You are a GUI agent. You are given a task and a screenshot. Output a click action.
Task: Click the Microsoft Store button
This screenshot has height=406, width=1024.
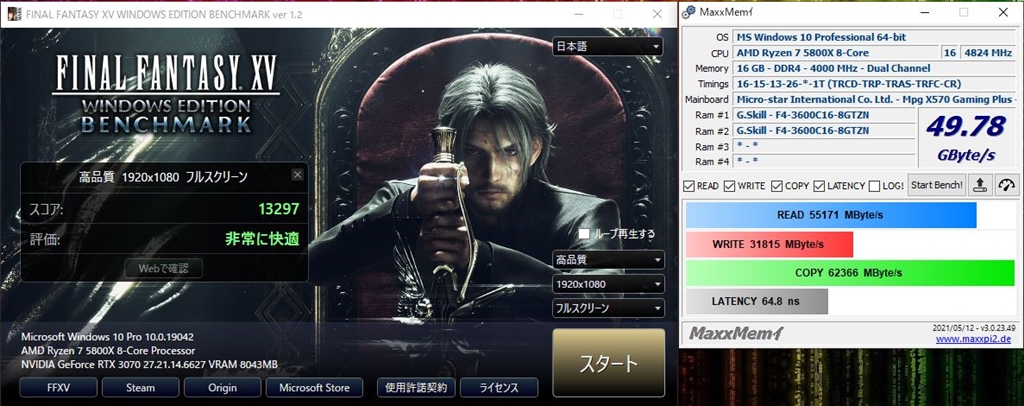tap(314, 387)
